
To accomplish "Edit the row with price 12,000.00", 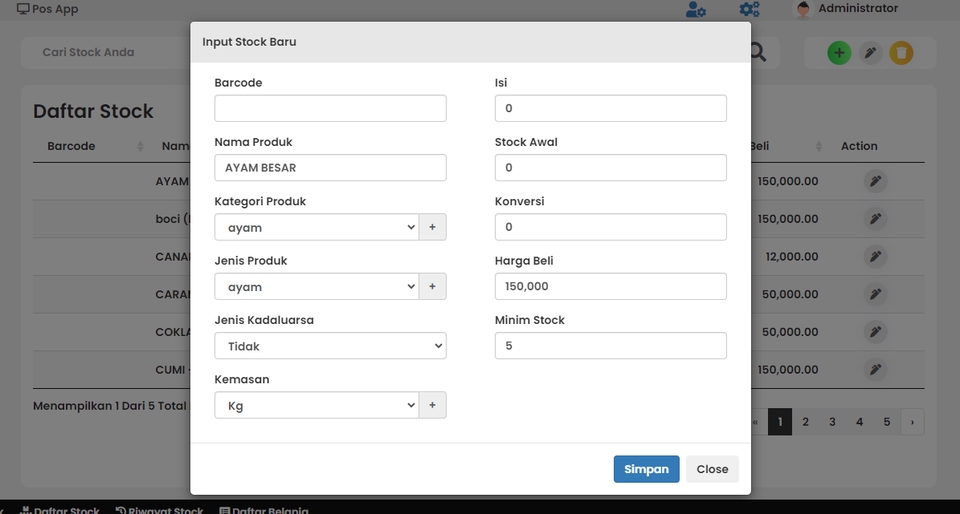I will pyautogui.click(x=876, y=256).
